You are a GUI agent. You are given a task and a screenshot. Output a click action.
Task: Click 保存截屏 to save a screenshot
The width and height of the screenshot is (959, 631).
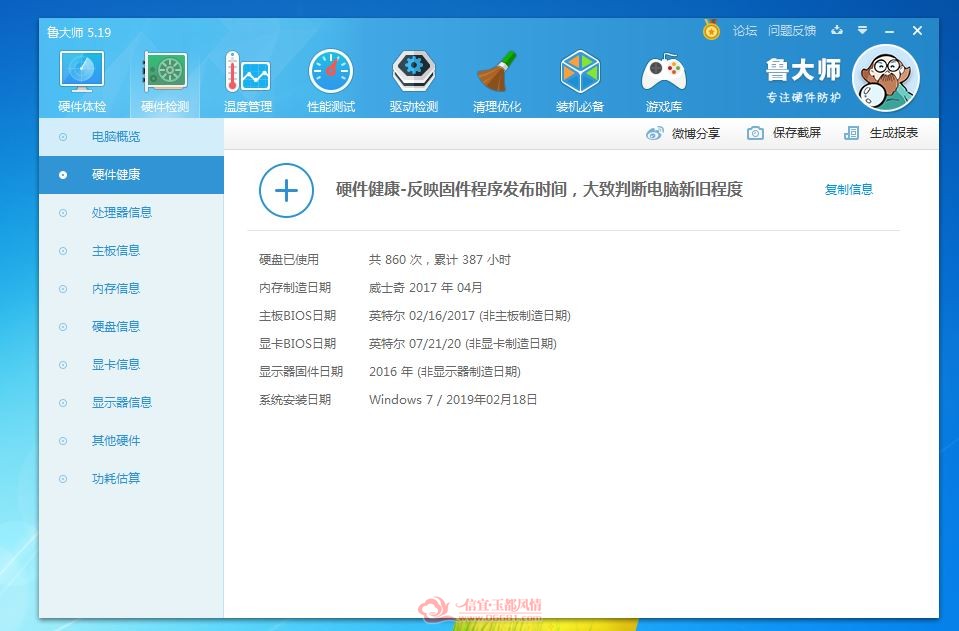(x=784, y=133)
